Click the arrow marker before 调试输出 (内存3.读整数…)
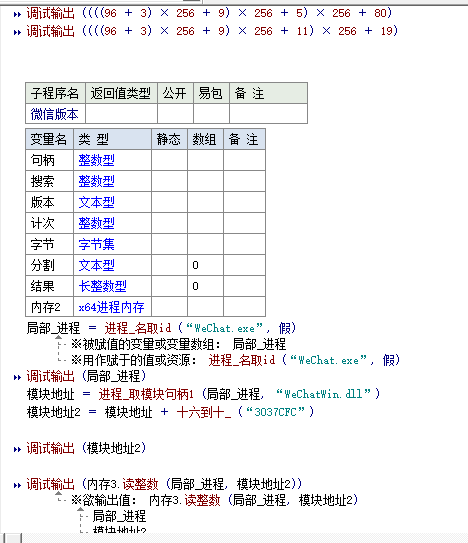 pyautogui.click(x=17, y=485)
